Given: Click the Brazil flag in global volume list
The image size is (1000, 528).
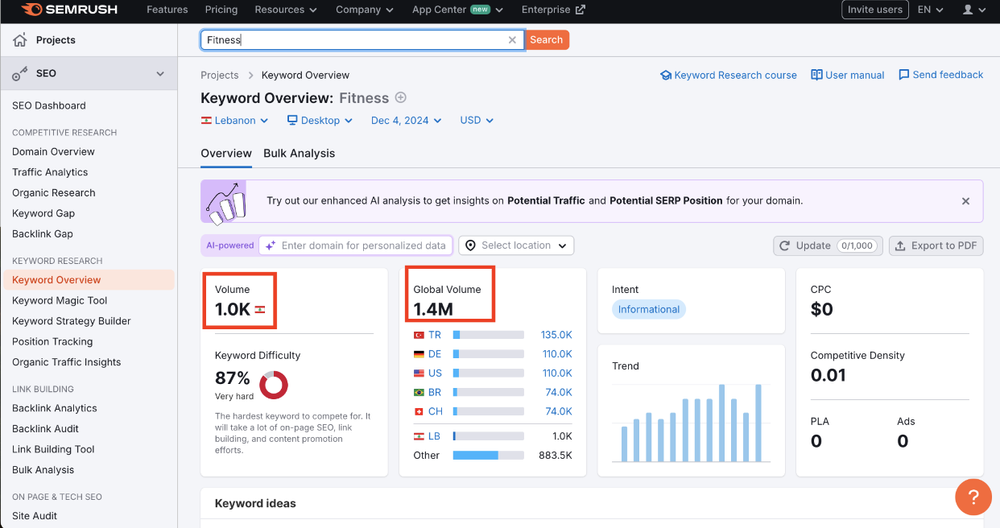Looking at the screenshot, I should click(x=419, y=392).
